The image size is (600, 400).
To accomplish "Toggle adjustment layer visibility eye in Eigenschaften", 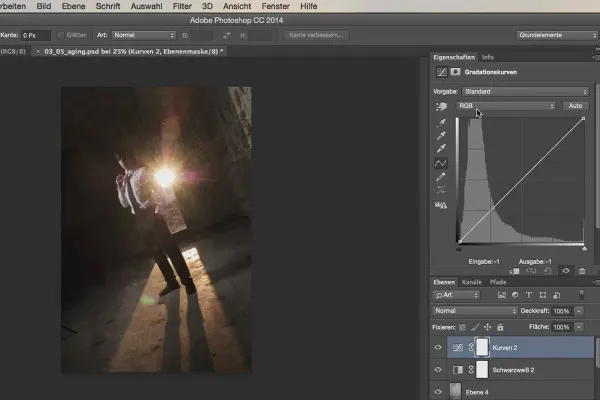I will pyautogui.click(x=566, y=271).
